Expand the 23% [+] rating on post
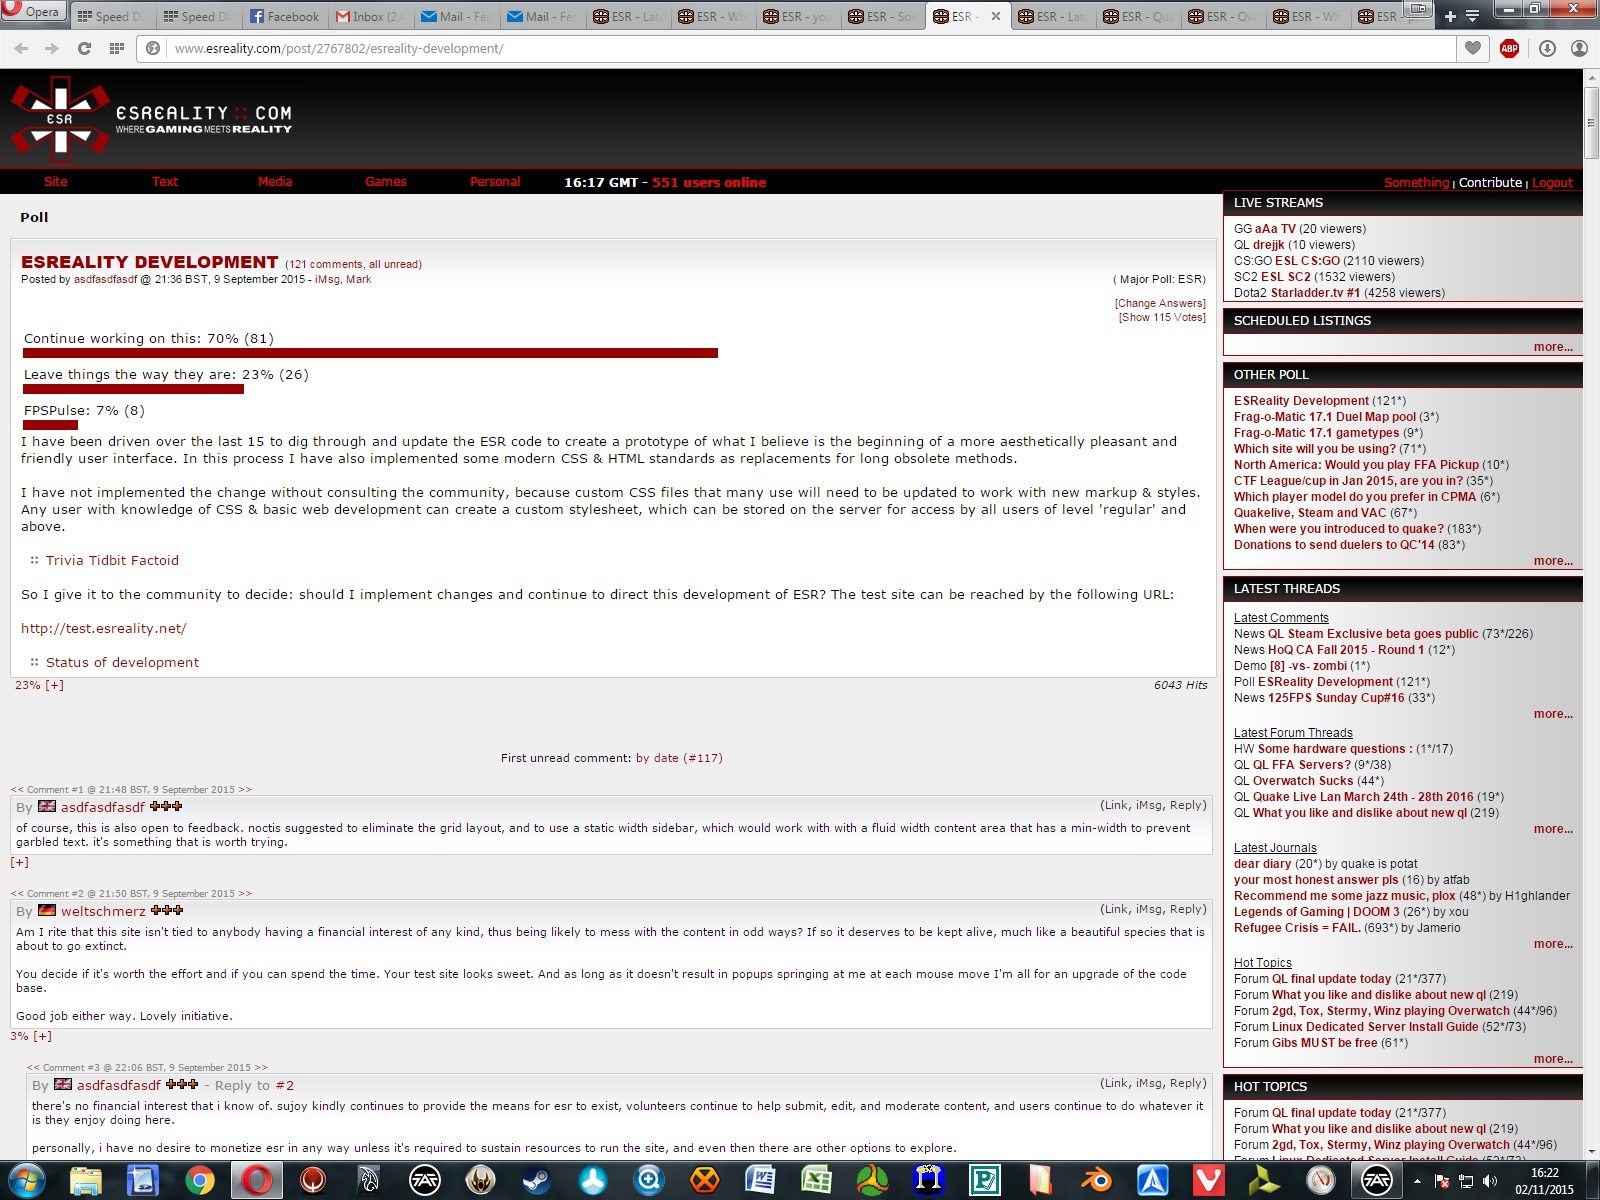Viewport: 1600px width, 1200px height. 39,685
